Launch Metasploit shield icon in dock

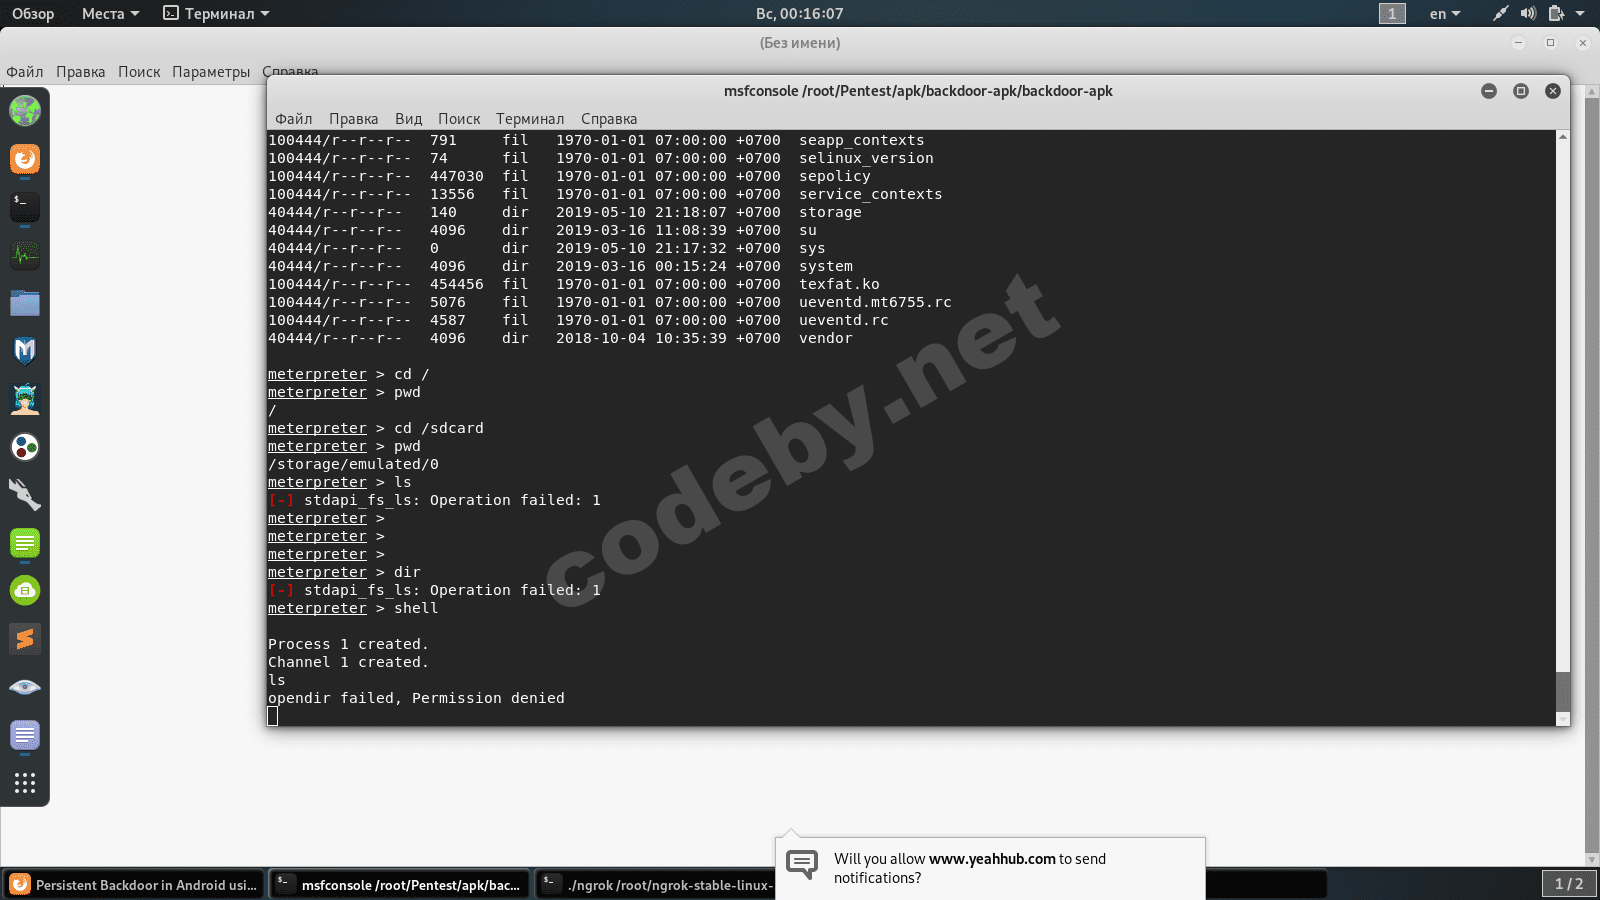point(25,351)
